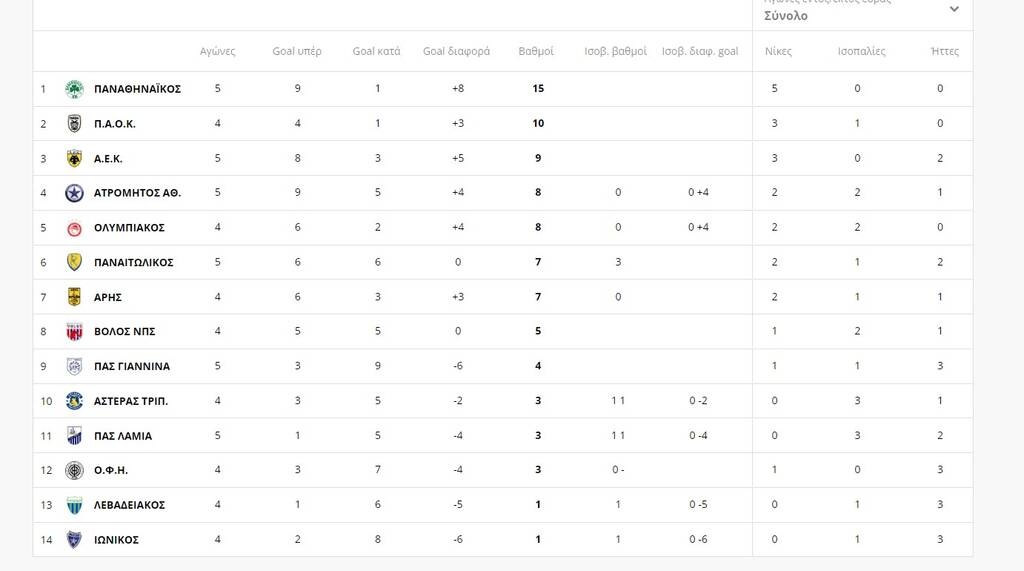Click the ΑΕΚ yellow eagle crest
Image resolution: width=1024 pixels, height=571 pixels.
click(x=74, y=158)
